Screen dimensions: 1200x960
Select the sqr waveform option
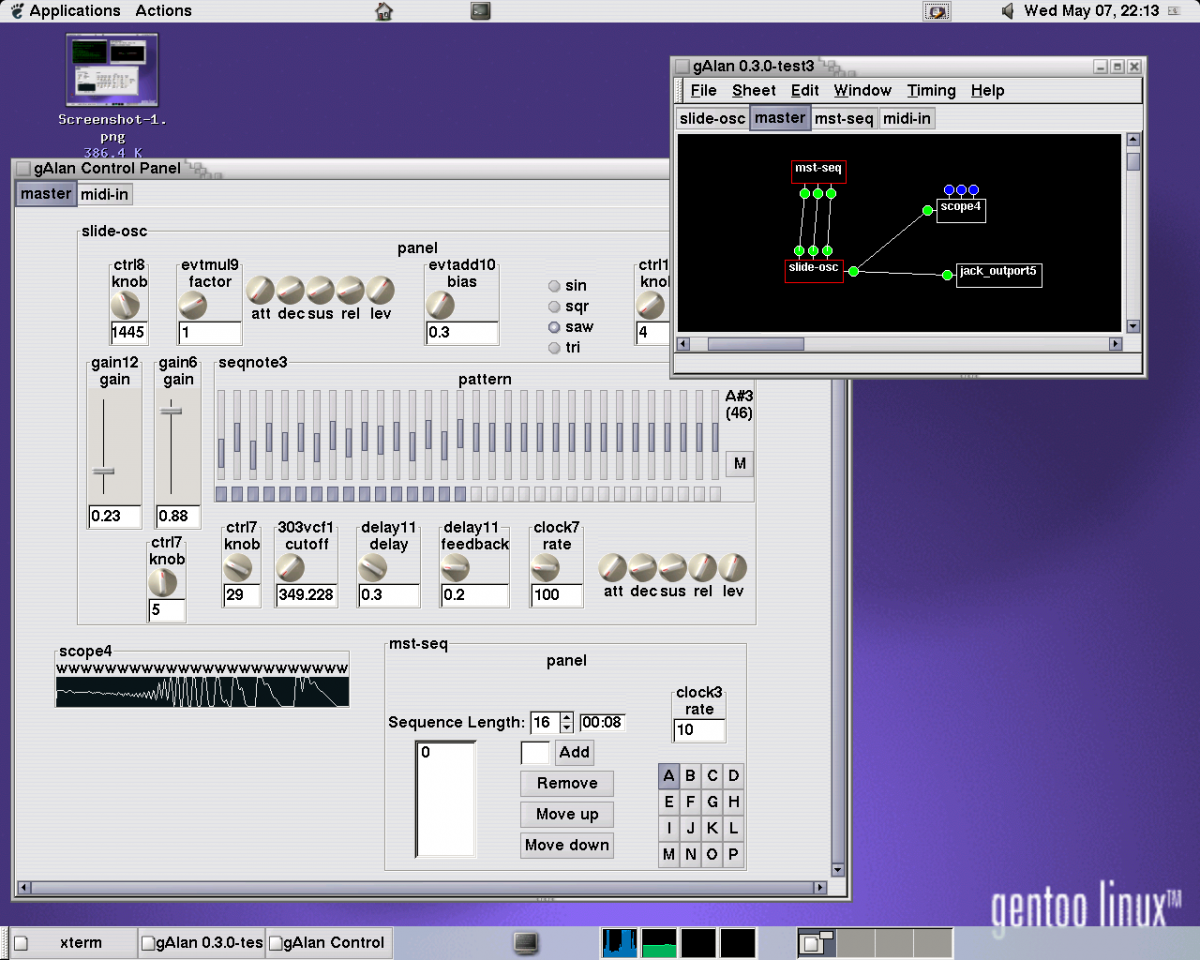pyautogui.click(x=554, y=307)
